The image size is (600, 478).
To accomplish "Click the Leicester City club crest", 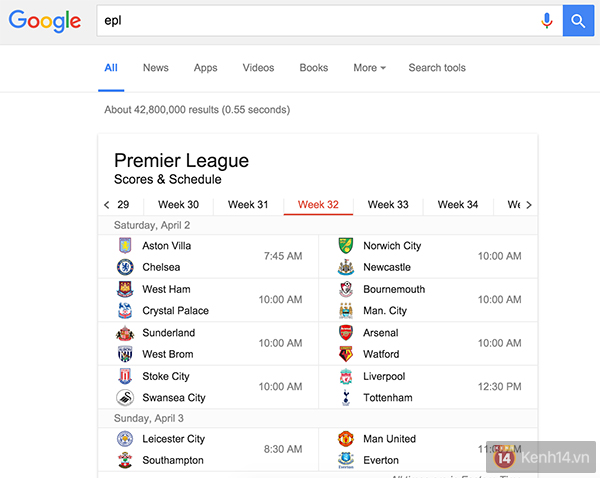I will [x=125, y=439].
